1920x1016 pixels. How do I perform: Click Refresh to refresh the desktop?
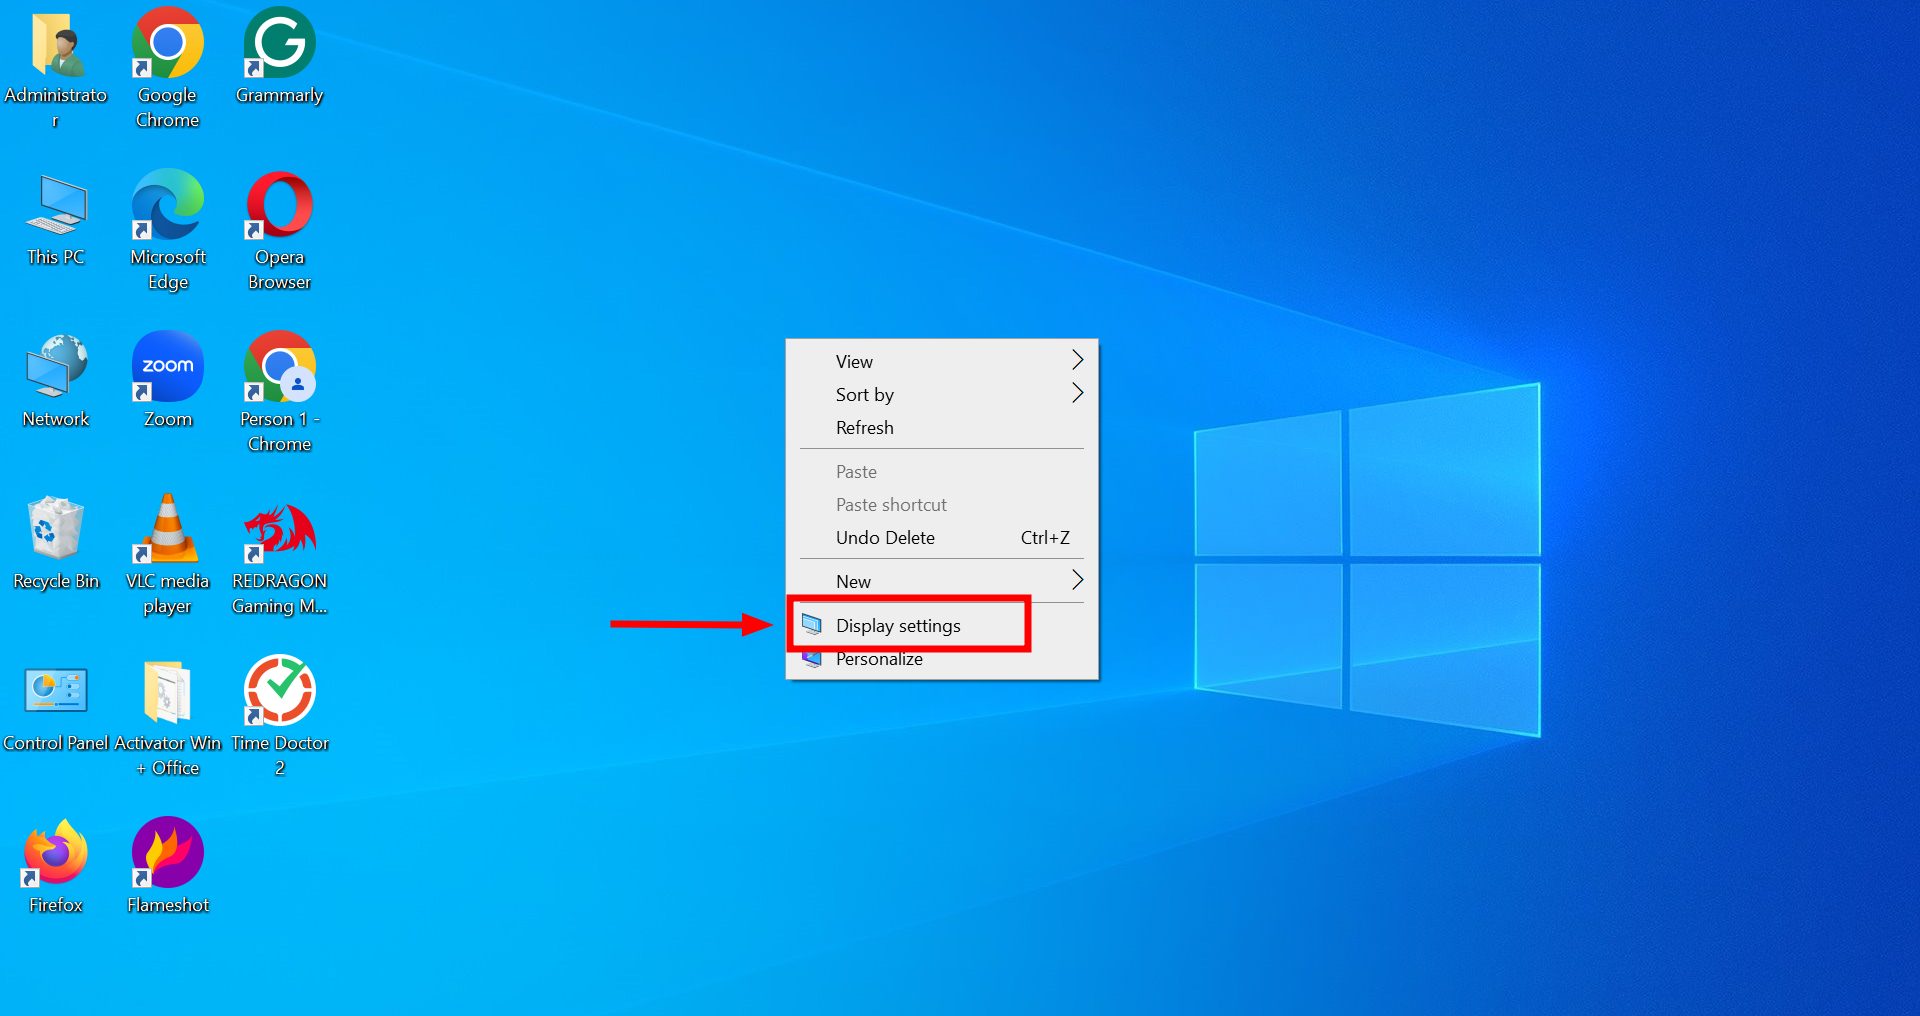click(864, 427)
